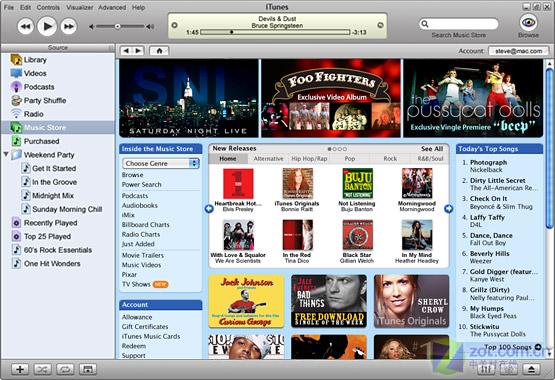Viewport: 555px width, 380px height.
Task: Click the eject disc button
Action: tap(531, 369)
